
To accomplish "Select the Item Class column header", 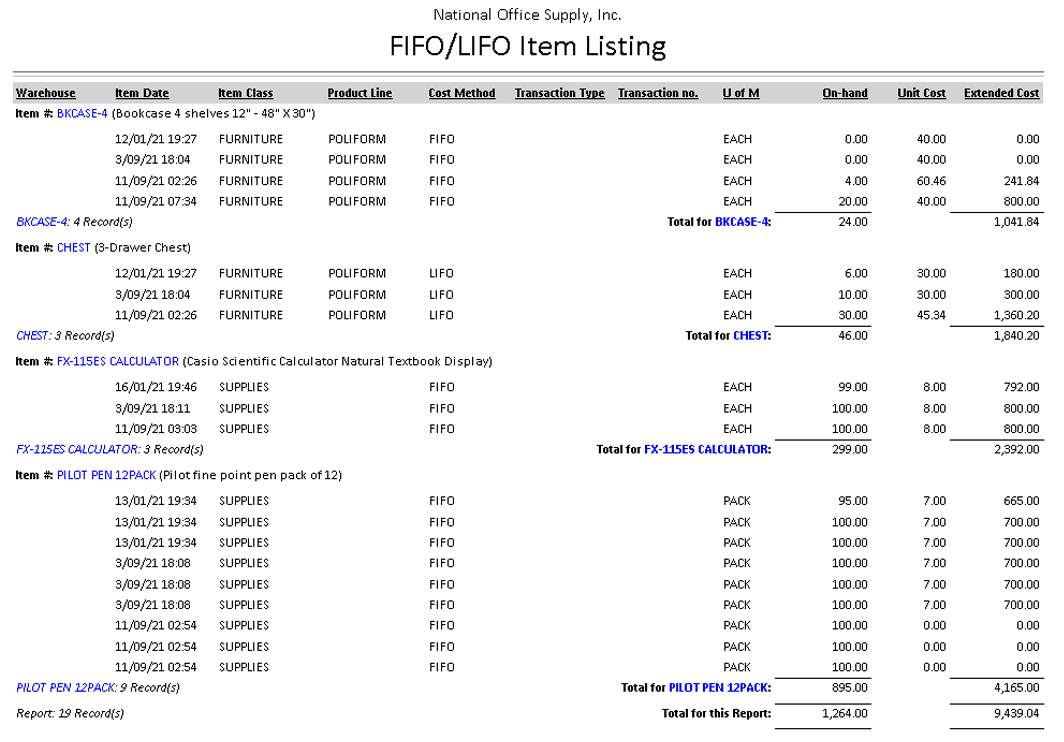I will pyautogui.click(x=245, y=94).
